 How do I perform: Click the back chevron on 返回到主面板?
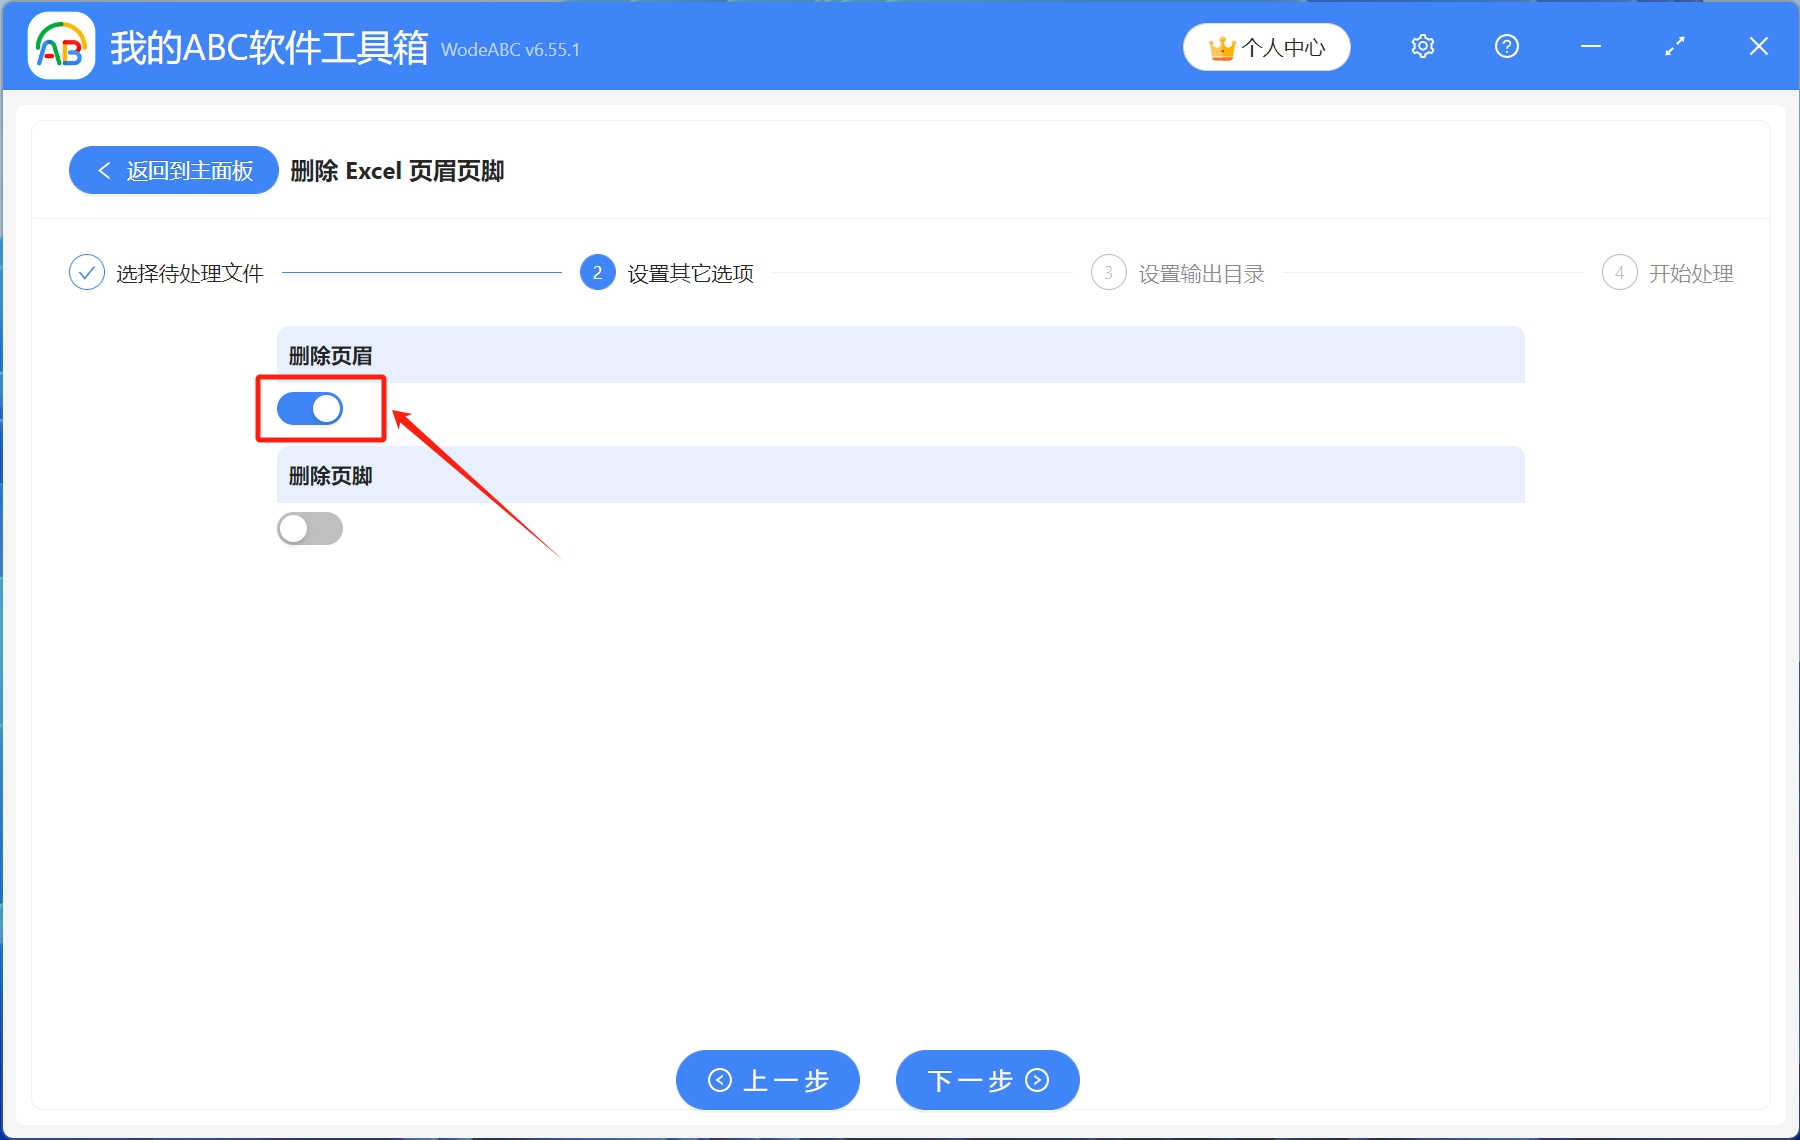pos(105,170)
